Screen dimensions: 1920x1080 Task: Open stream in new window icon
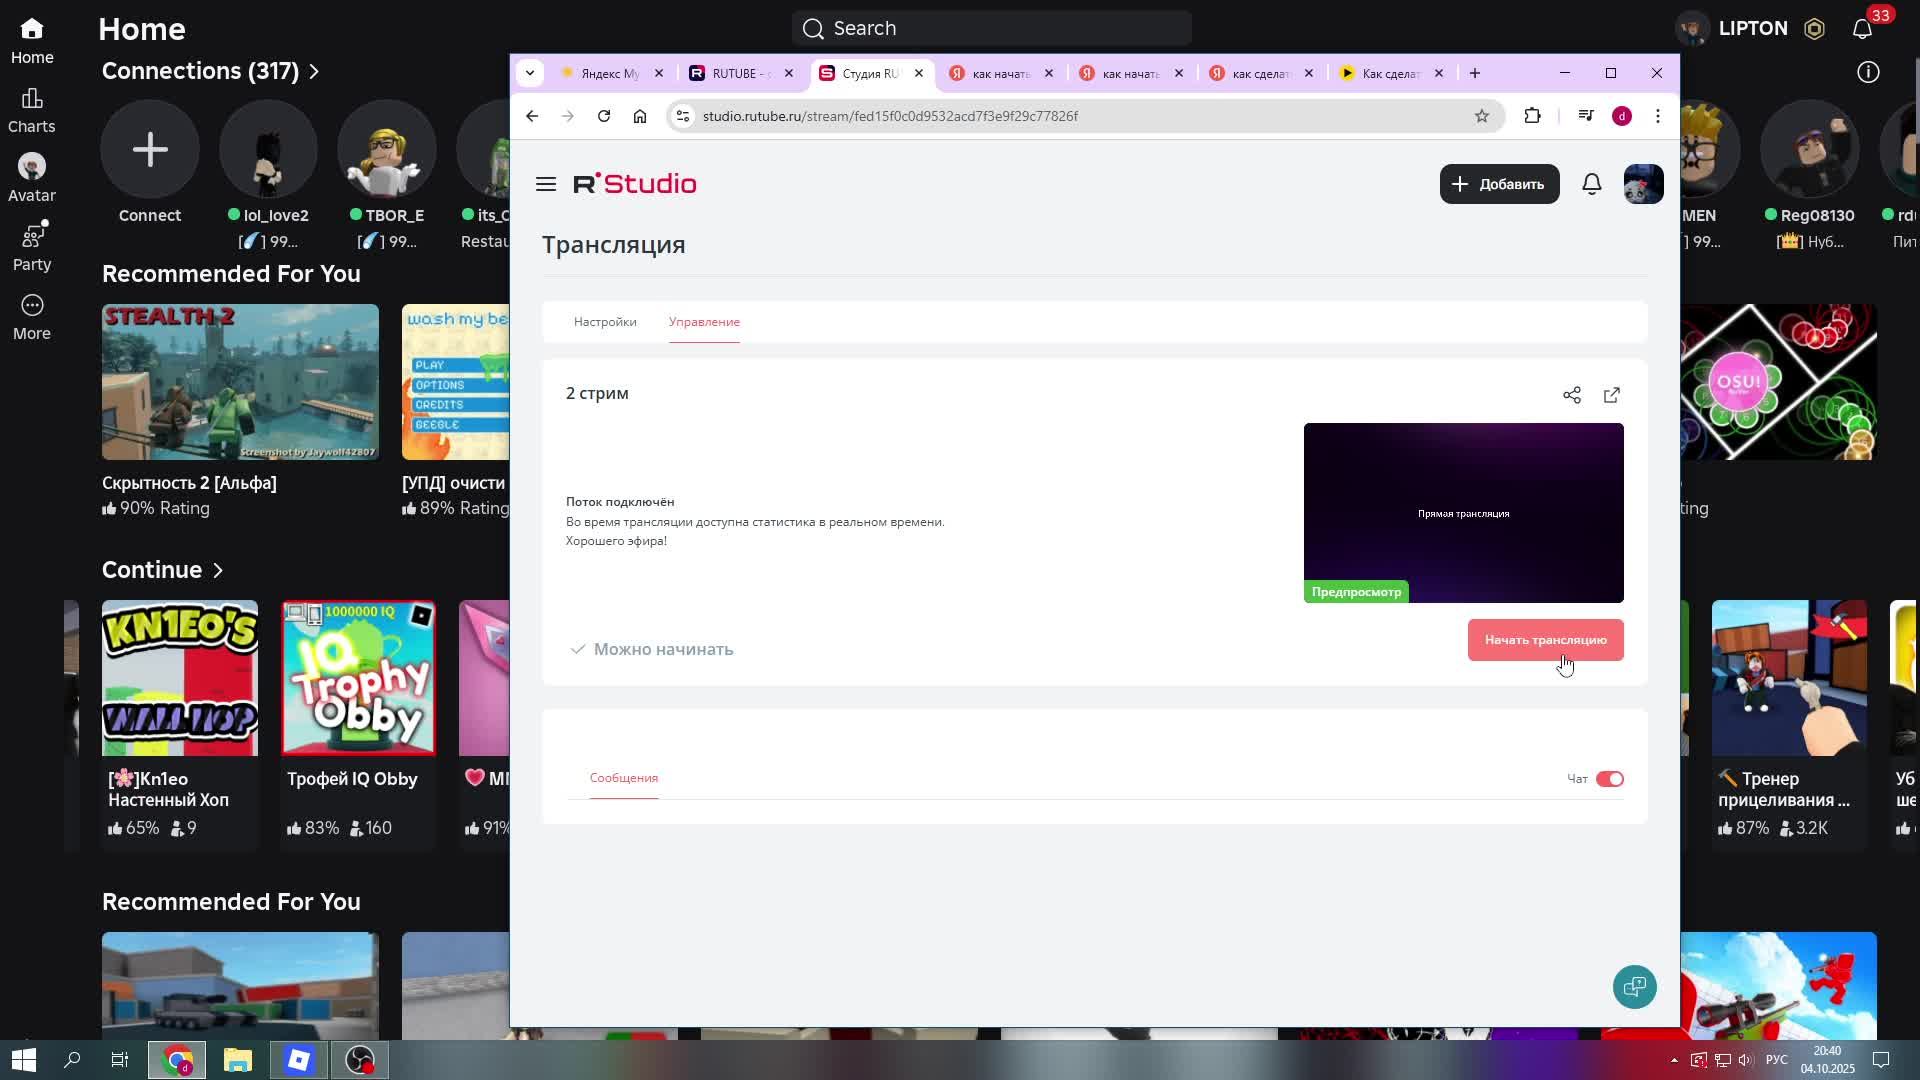1612,395
